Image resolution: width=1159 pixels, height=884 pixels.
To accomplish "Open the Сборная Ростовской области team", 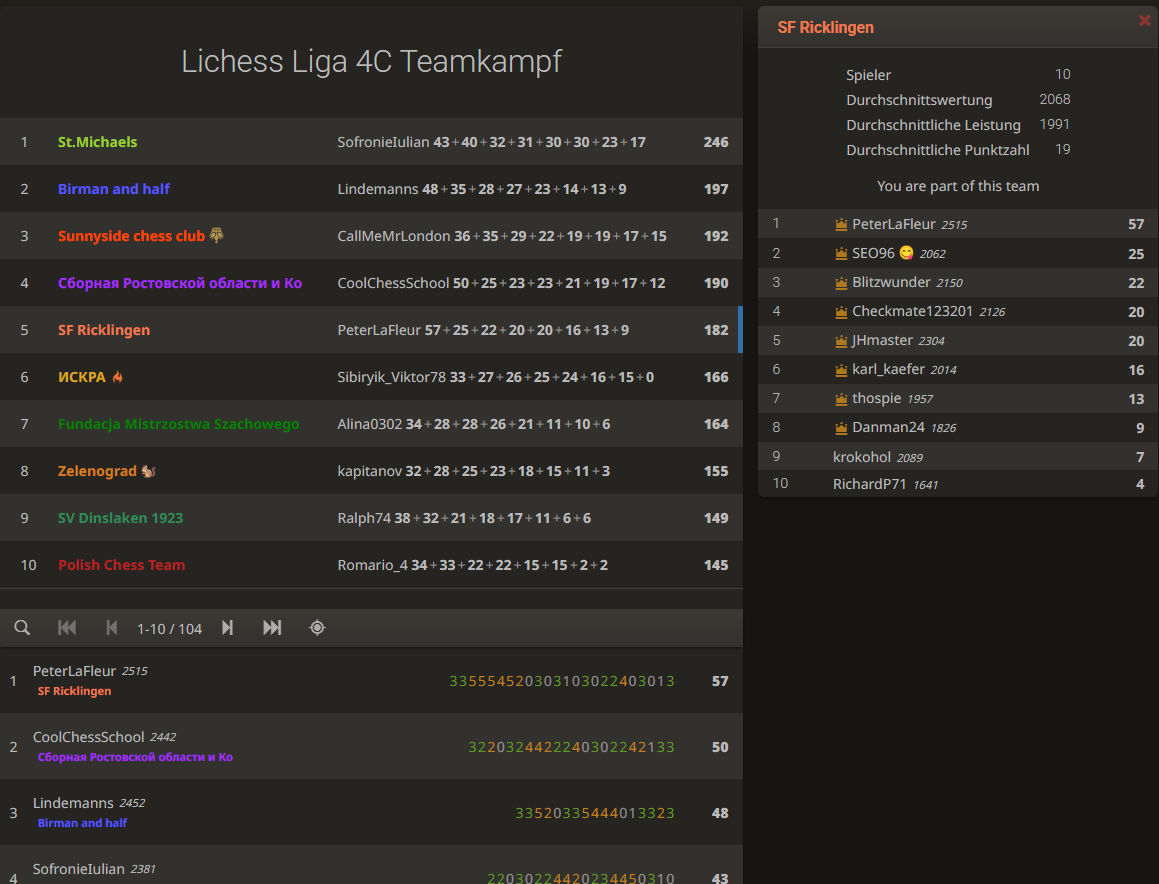I will (x=180, y=282).
